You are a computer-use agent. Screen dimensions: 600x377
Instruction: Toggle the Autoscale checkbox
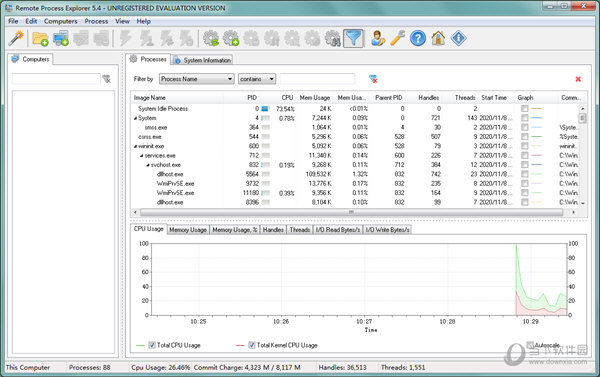530,345
